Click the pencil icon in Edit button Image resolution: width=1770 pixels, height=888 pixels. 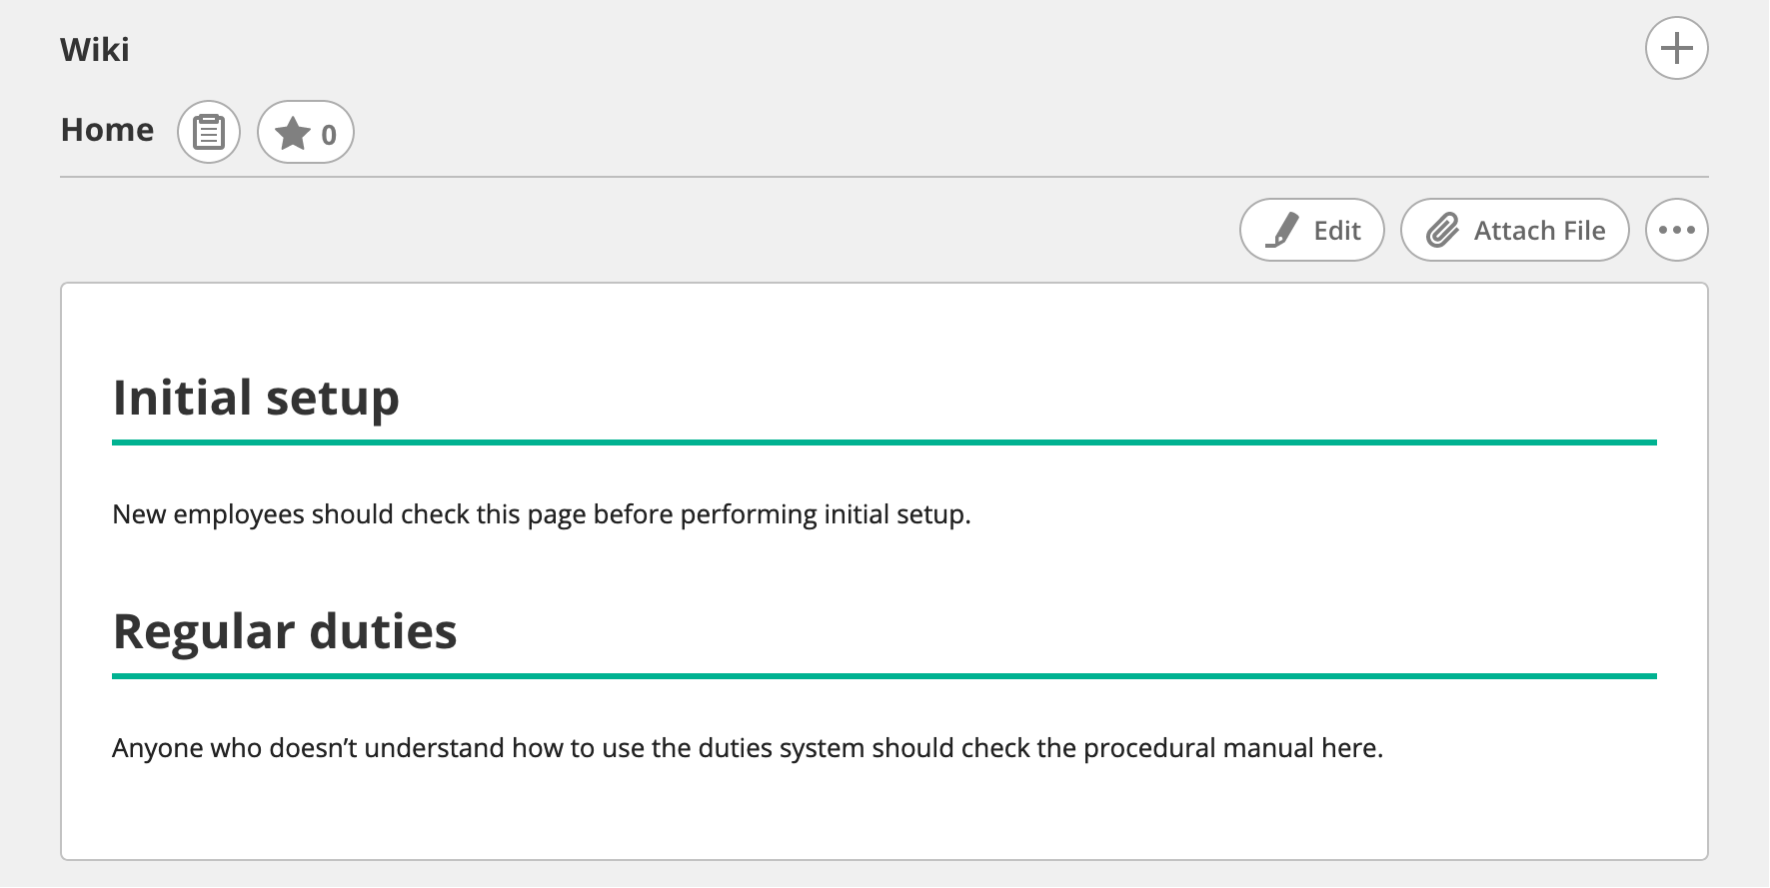(1282, 230)
